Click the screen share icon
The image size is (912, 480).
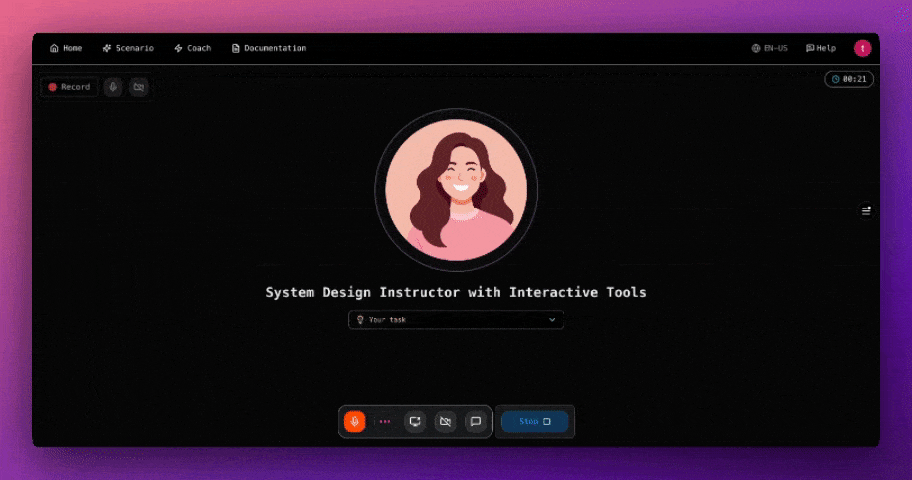click(x=415, y=422)
